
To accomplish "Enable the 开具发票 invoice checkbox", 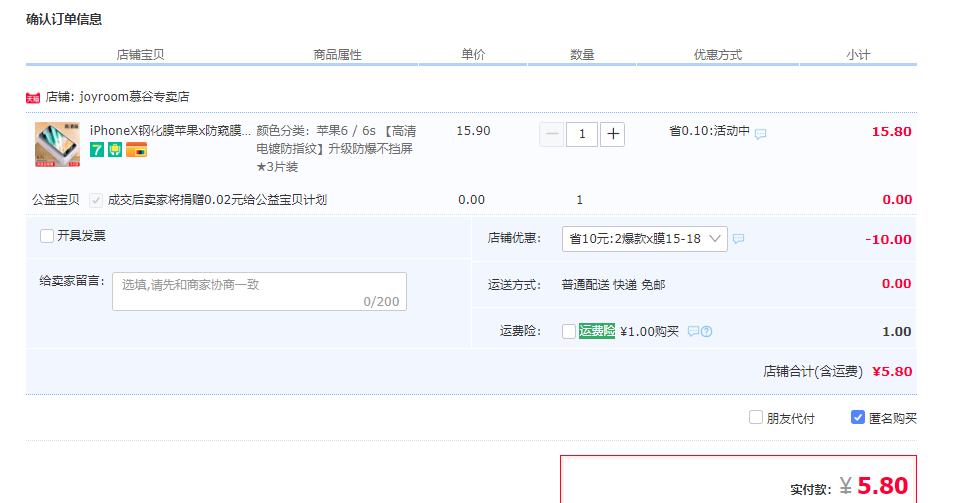I will (x=47, y=236).
